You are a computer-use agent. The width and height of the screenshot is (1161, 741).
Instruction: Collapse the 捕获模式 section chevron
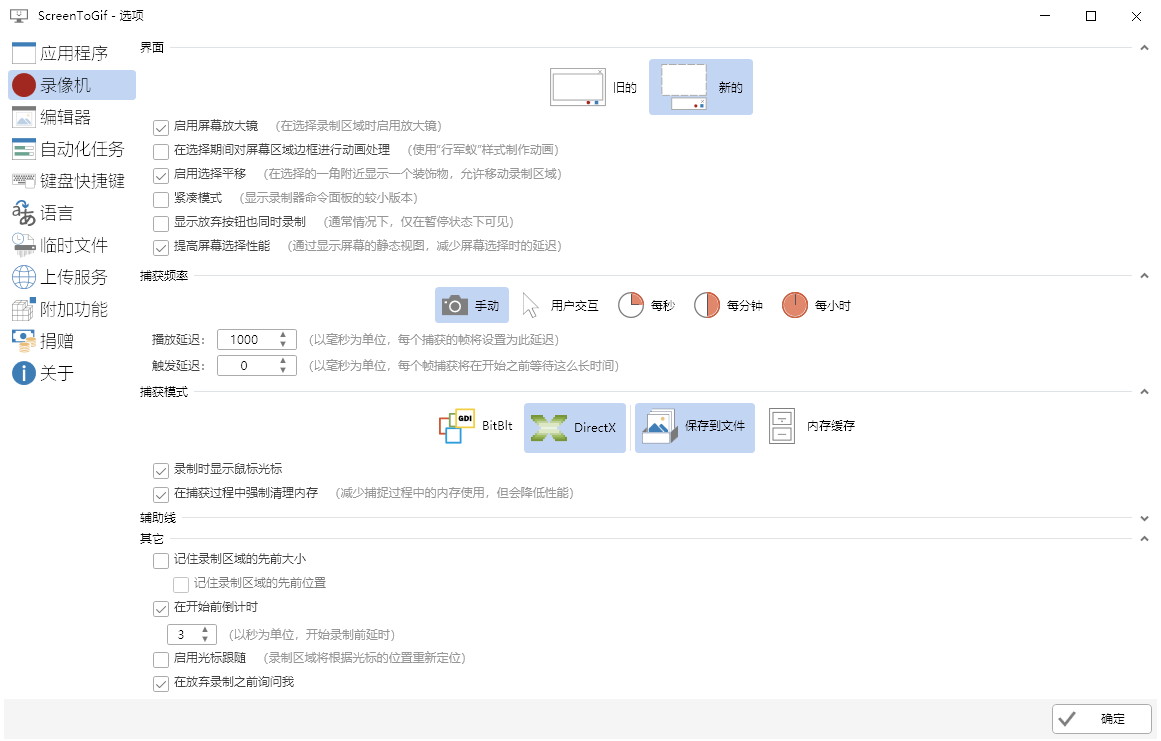1144,392
